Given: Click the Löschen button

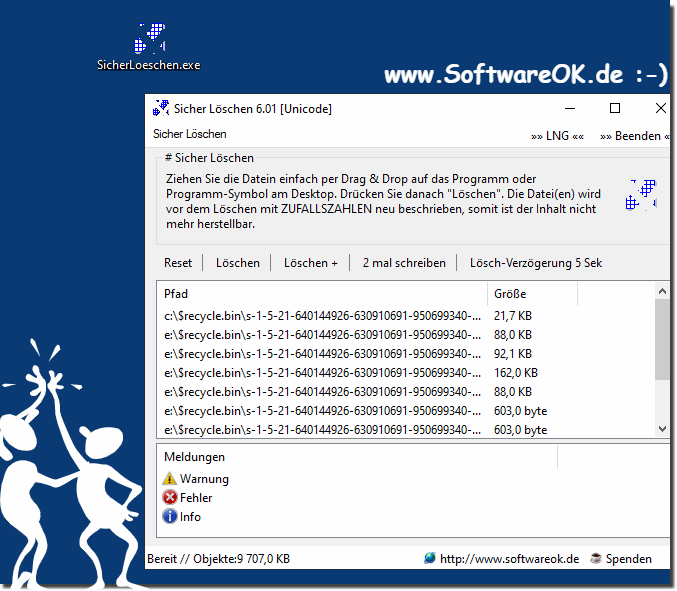Looking at the screenshot, I should click(237, 263).
